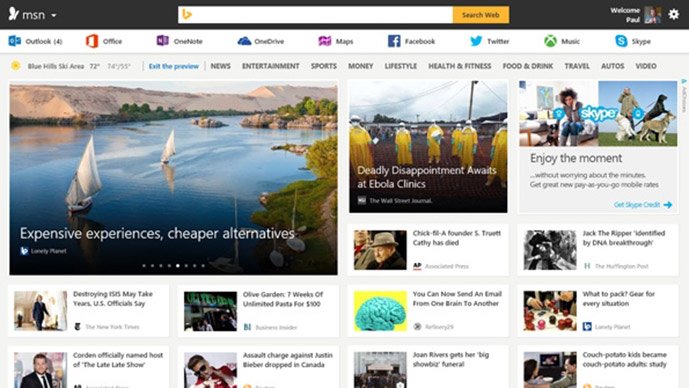689x388 pixels.
Task: Open the Outlook mail icon
Action: coord(15,41)
